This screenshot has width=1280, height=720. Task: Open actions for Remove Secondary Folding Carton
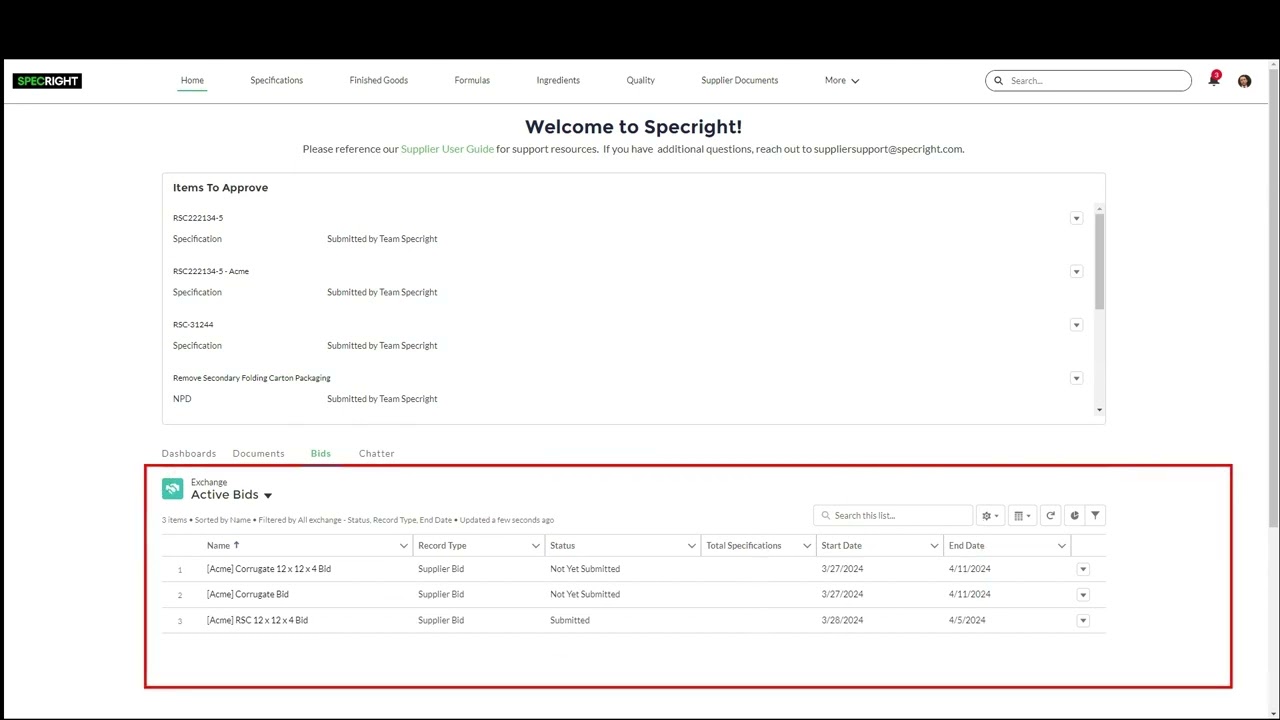pos(1076,378)
